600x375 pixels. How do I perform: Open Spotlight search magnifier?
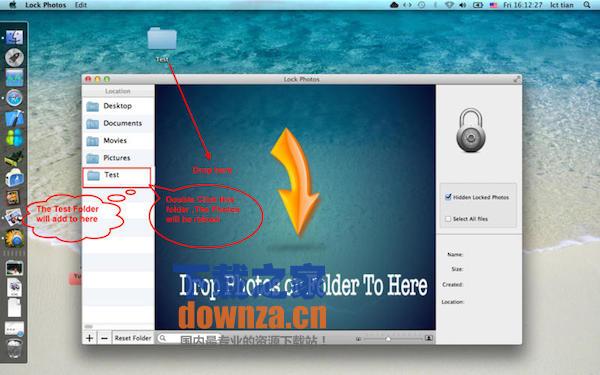(587, 5)
